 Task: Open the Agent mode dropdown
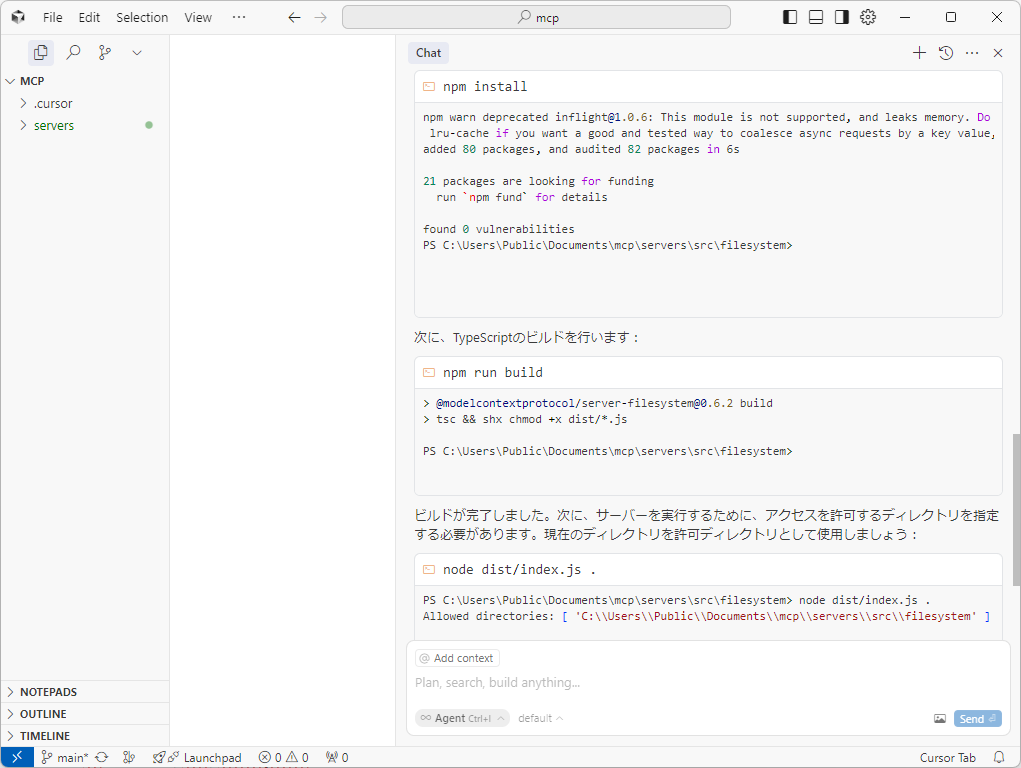tap(462, 718)
